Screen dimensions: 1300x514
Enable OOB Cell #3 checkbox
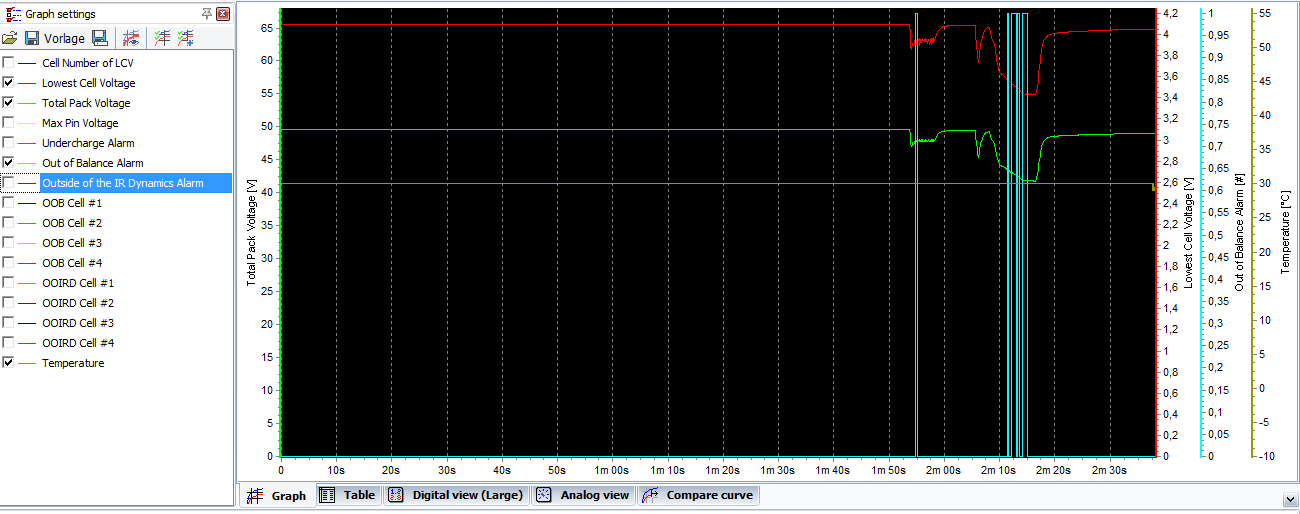click(8, 243)
